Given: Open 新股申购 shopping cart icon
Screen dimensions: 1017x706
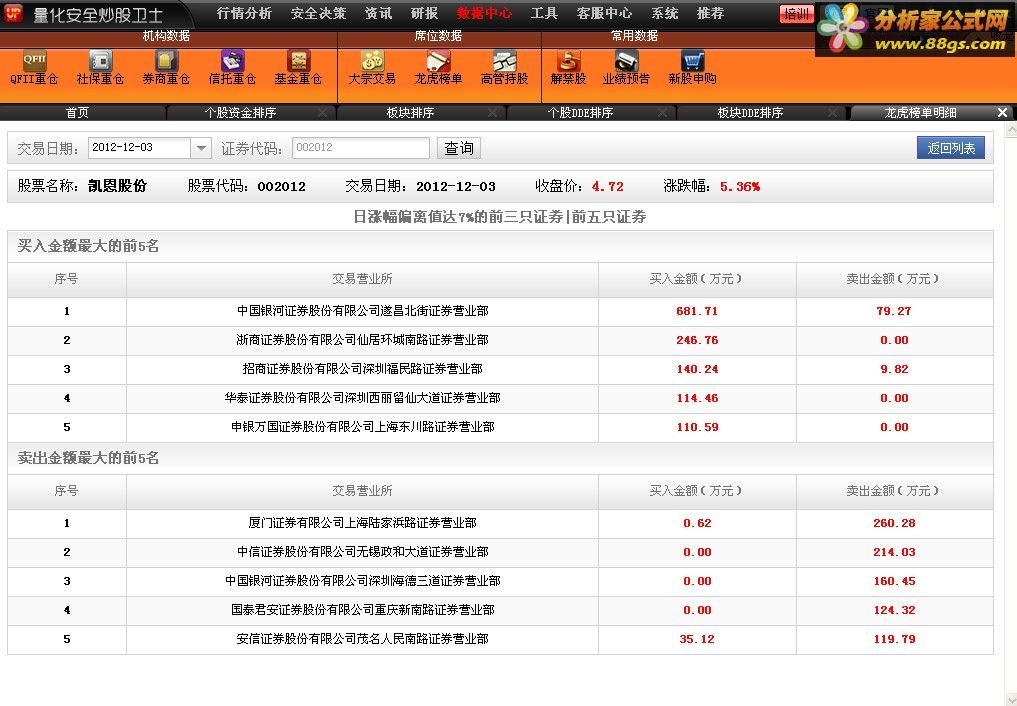Looking at the screenshot, I should 692,67.
